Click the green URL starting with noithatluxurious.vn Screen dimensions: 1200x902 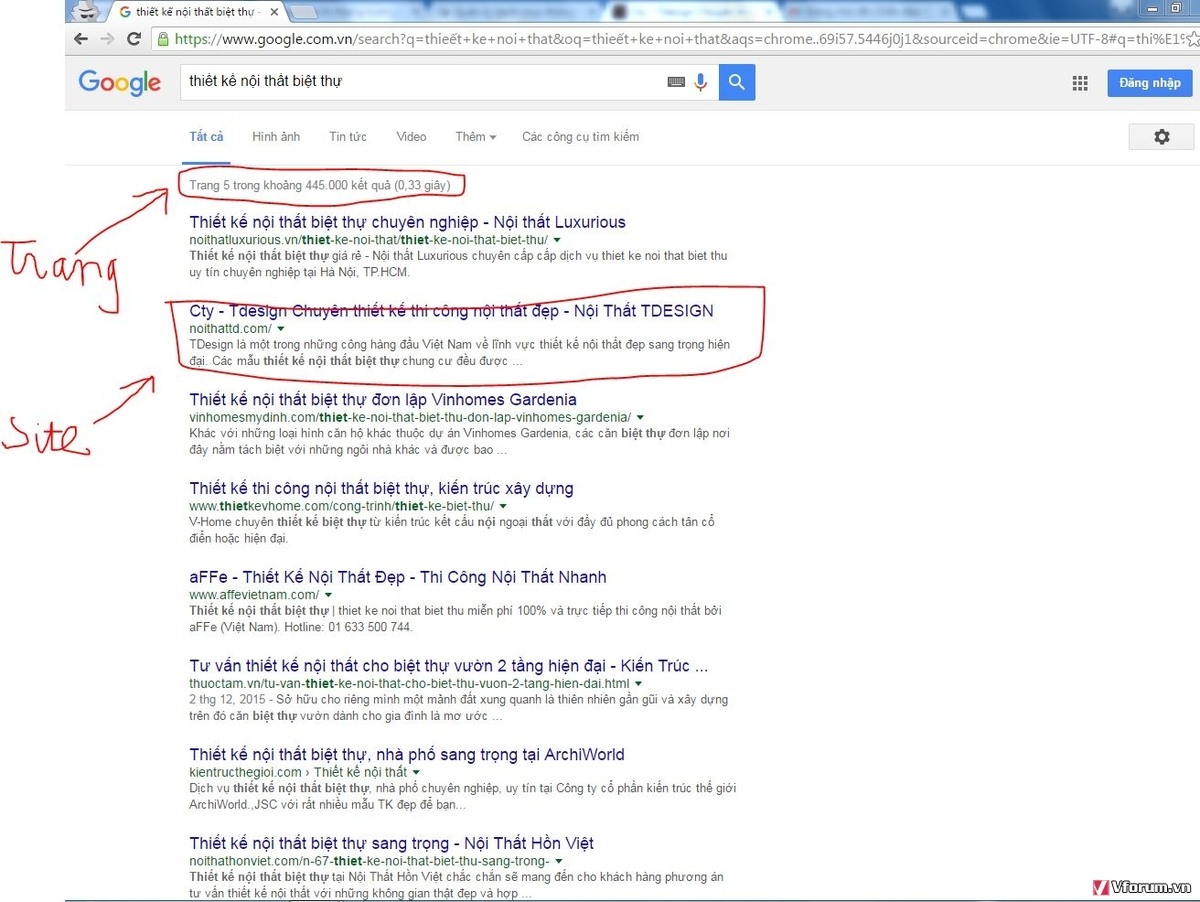click(x=368, y=241)
